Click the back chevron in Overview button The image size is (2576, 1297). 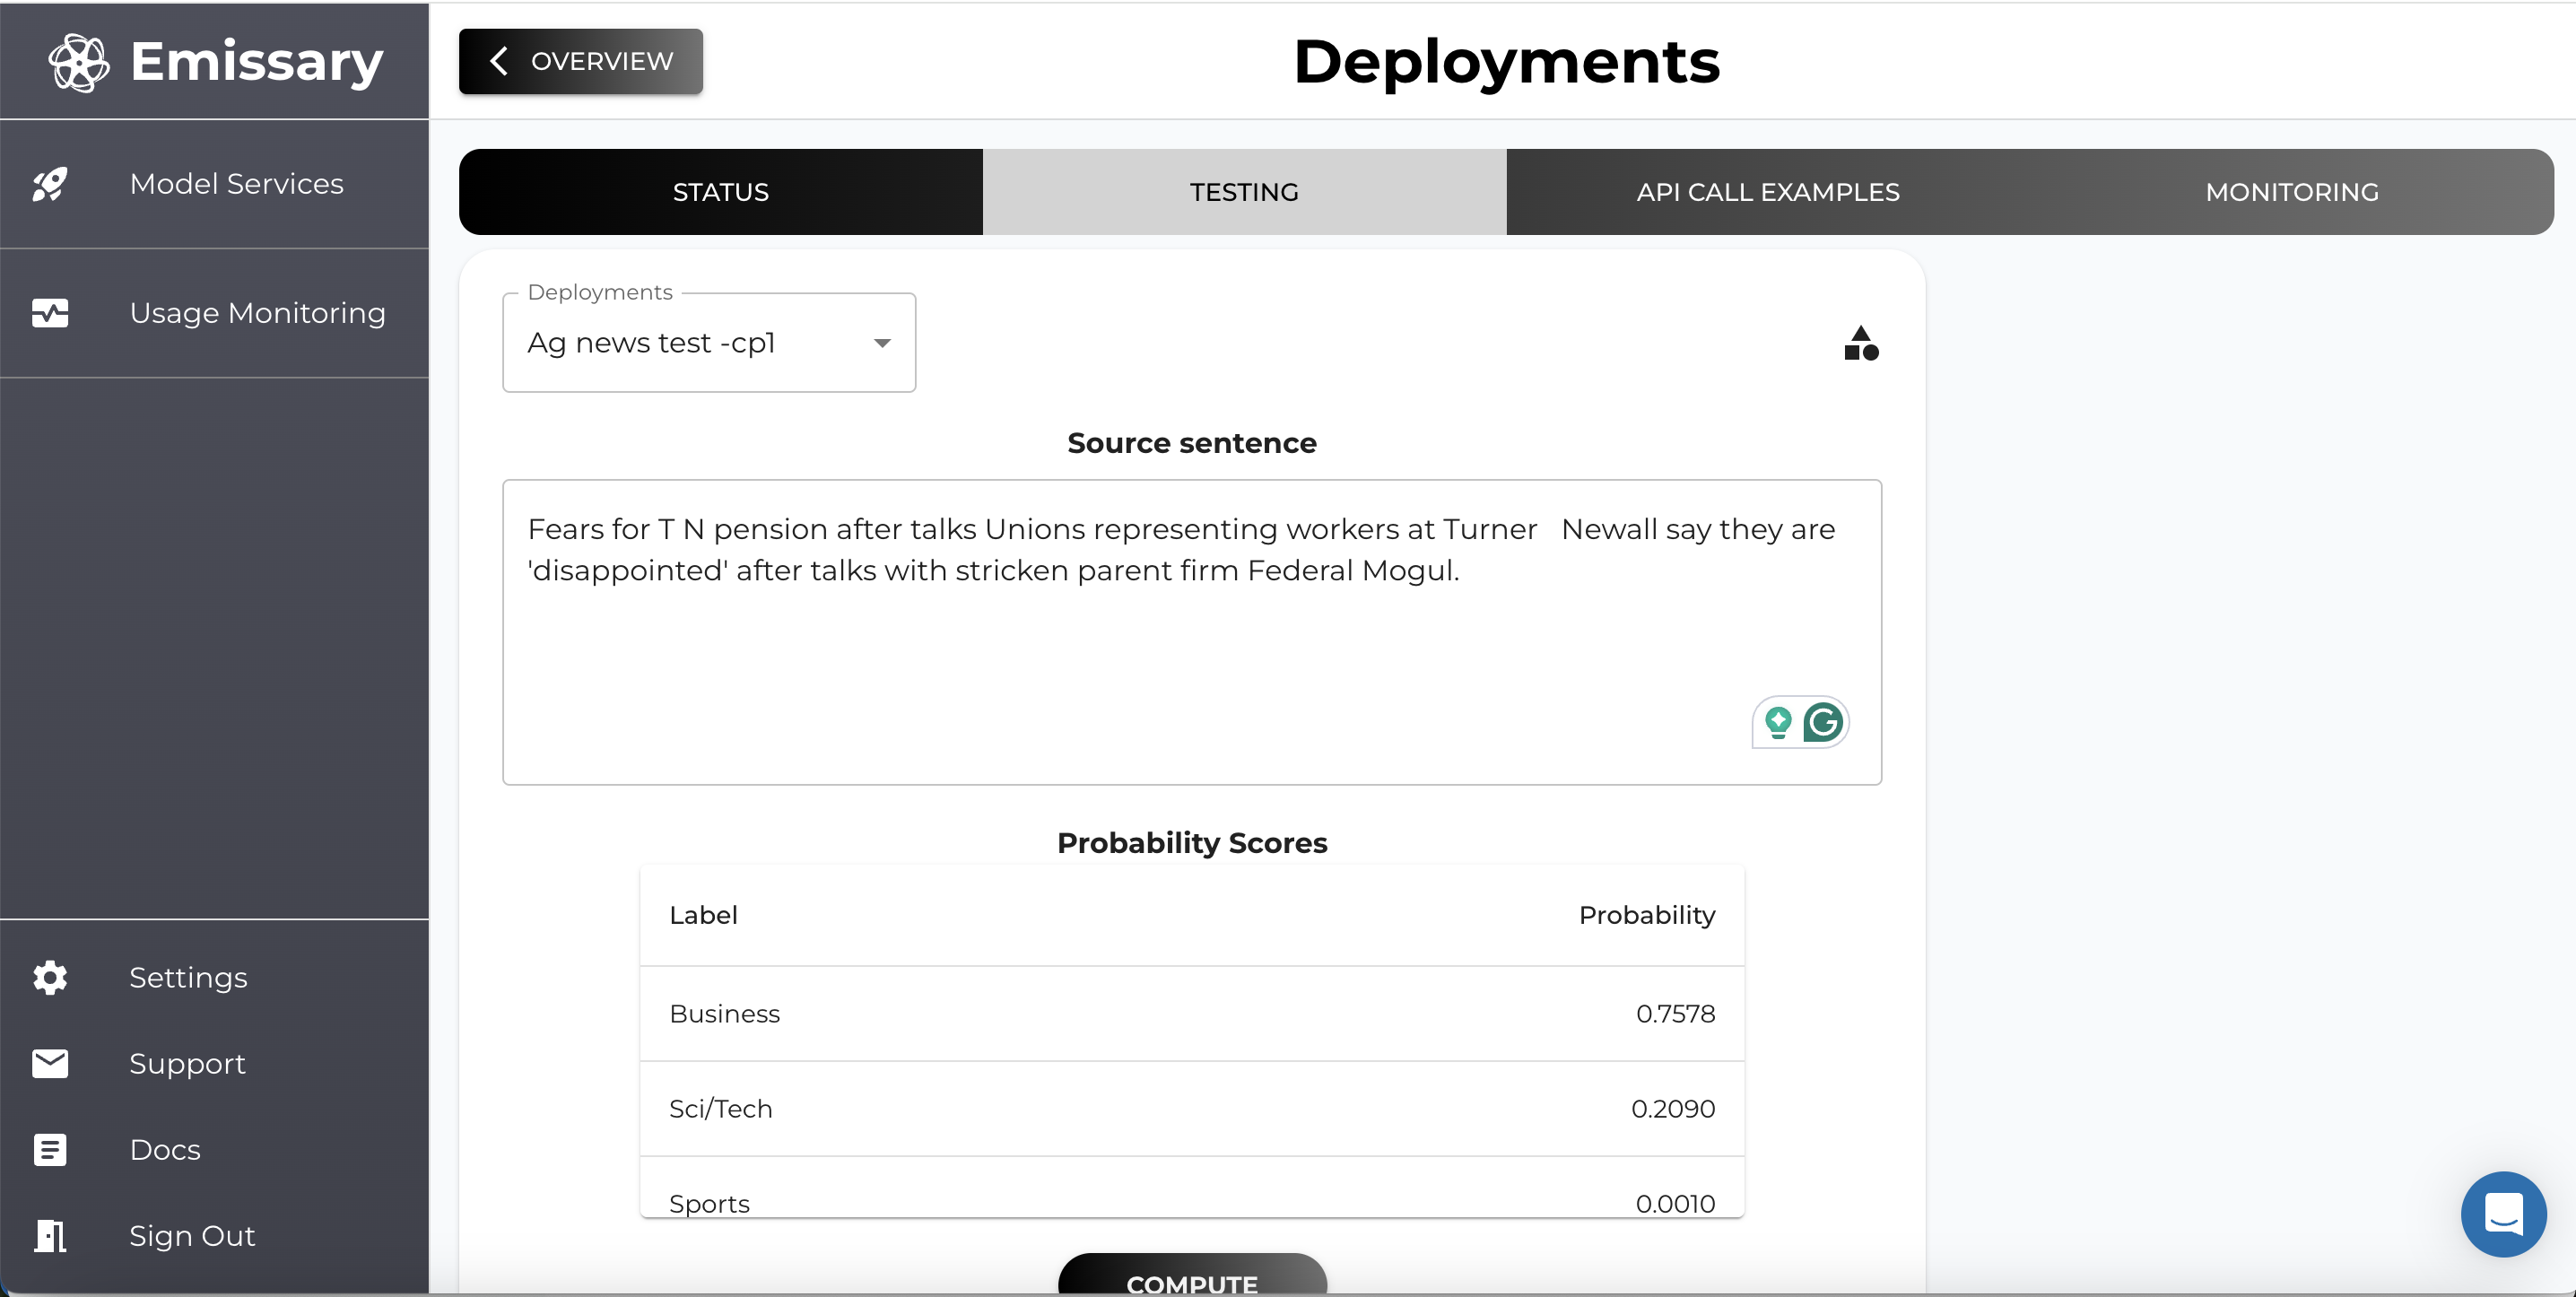click(x=499, y=61)
